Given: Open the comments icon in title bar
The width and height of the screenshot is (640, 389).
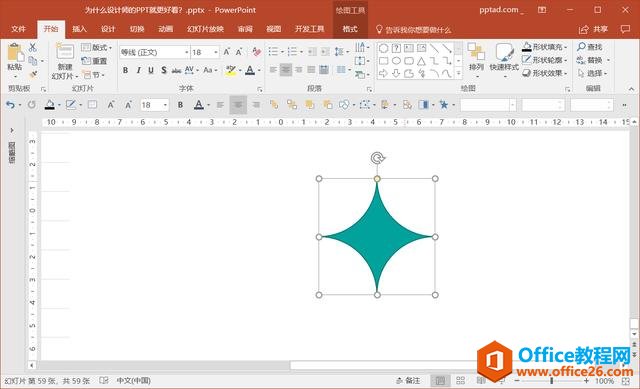Looking at the screenshot, I should coord(625,29).
